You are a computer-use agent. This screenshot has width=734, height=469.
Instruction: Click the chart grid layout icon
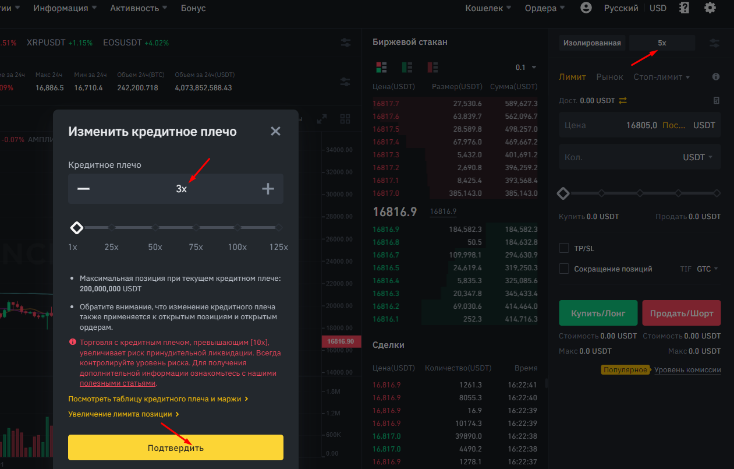point(345,119)
